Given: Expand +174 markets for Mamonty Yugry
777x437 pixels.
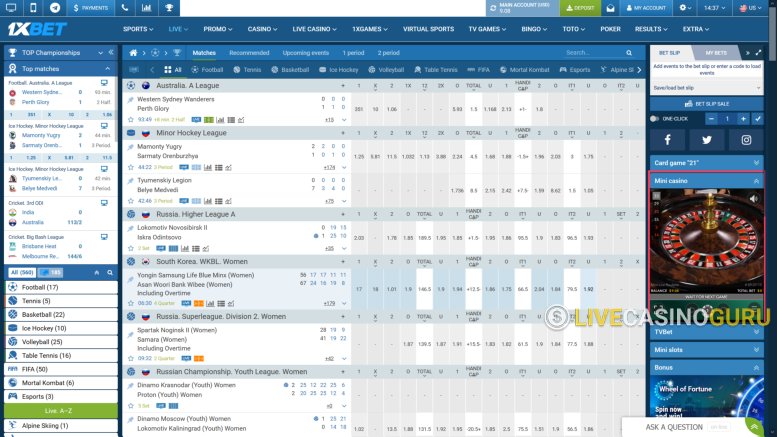Looking at the screenshot, I should tap(329, 167).
